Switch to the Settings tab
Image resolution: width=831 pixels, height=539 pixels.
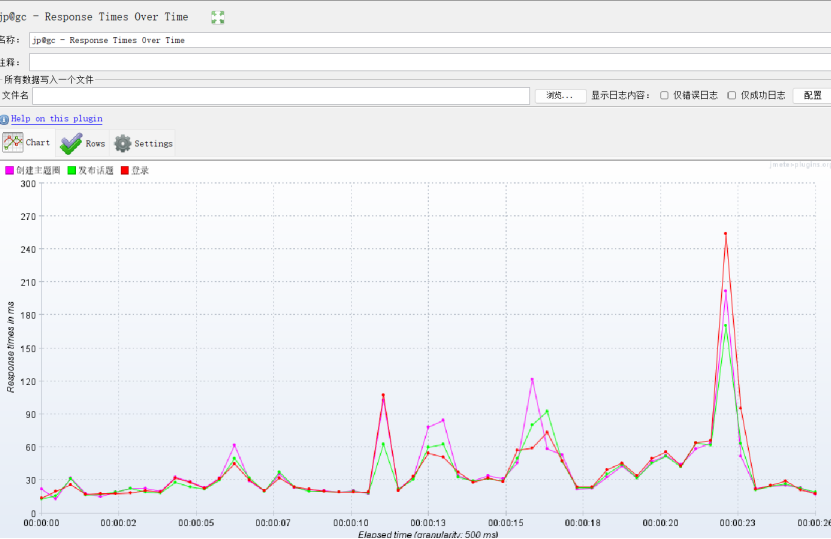pos(143,143)
